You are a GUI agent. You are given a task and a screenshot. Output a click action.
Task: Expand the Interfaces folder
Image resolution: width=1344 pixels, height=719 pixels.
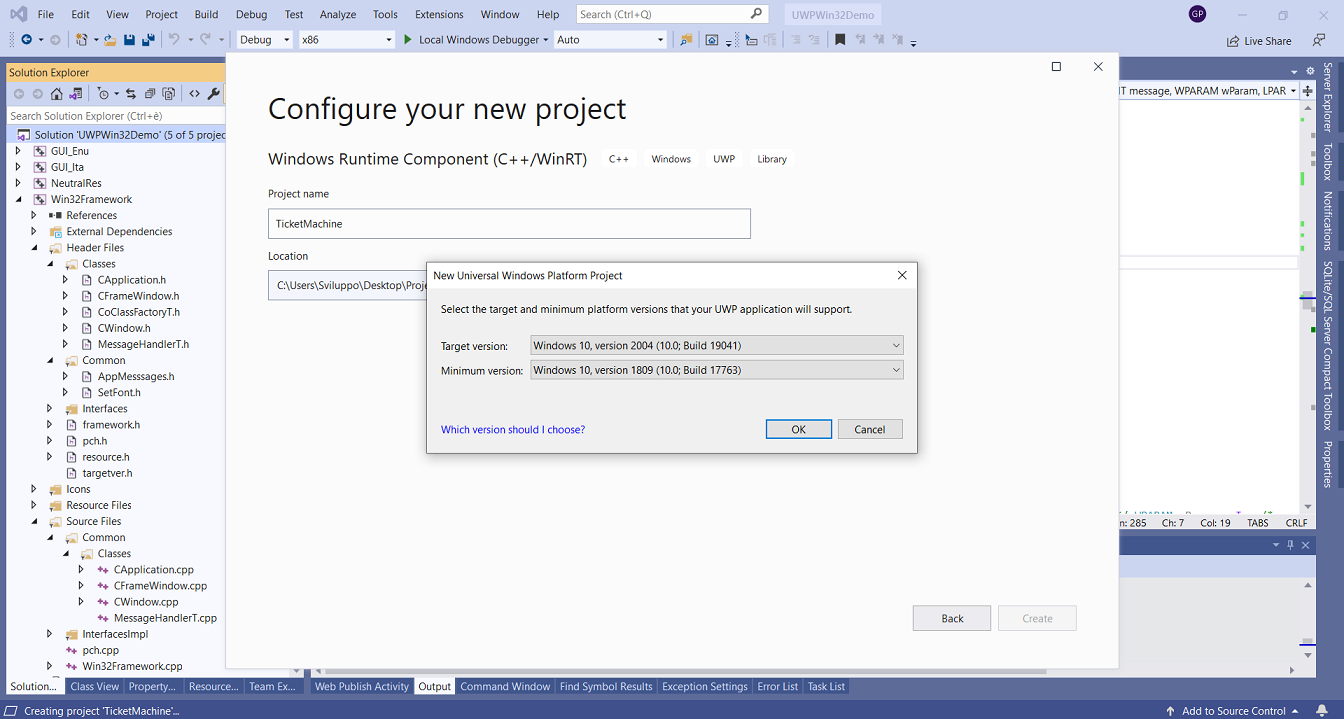coord(50,408)
